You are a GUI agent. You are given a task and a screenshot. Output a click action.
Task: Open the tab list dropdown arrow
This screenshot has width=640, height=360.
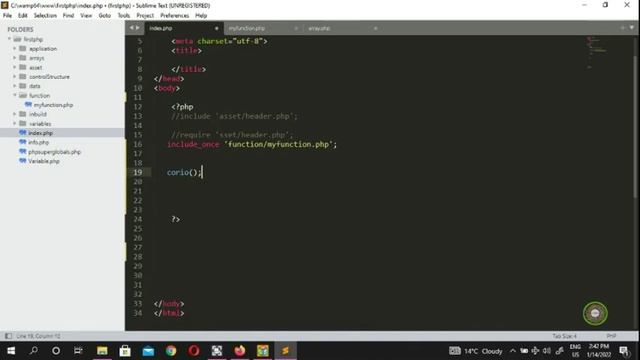(631, 28)
